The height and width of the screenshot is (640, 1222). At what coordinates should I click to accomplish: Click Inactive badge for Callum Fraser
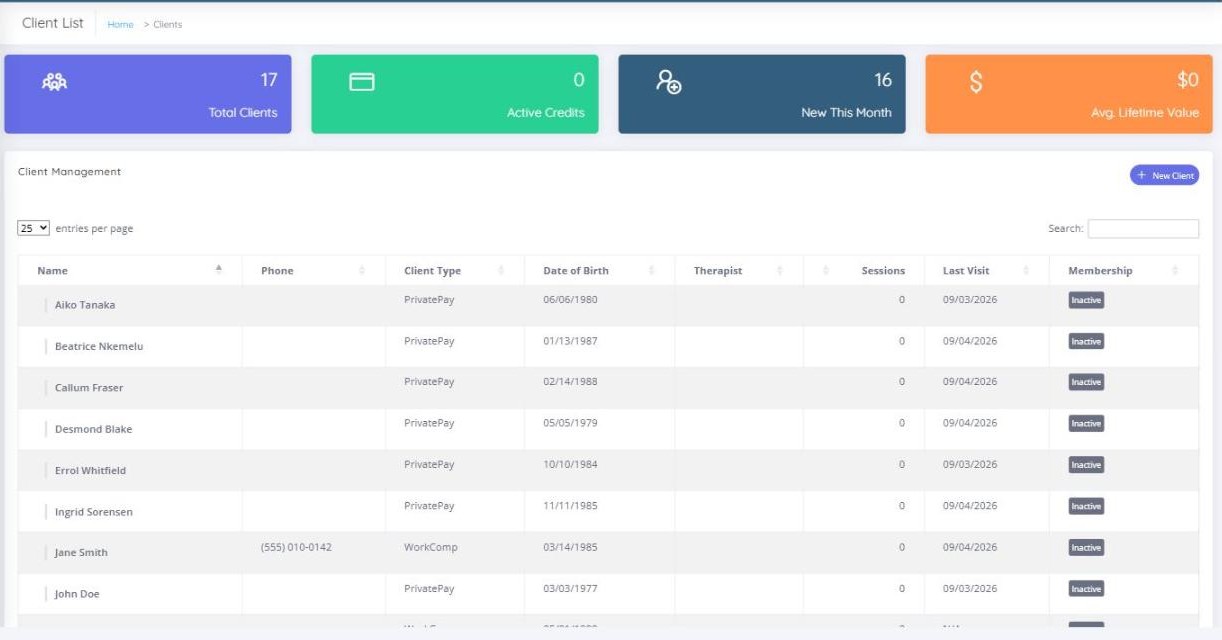[x=1086, y=382]
